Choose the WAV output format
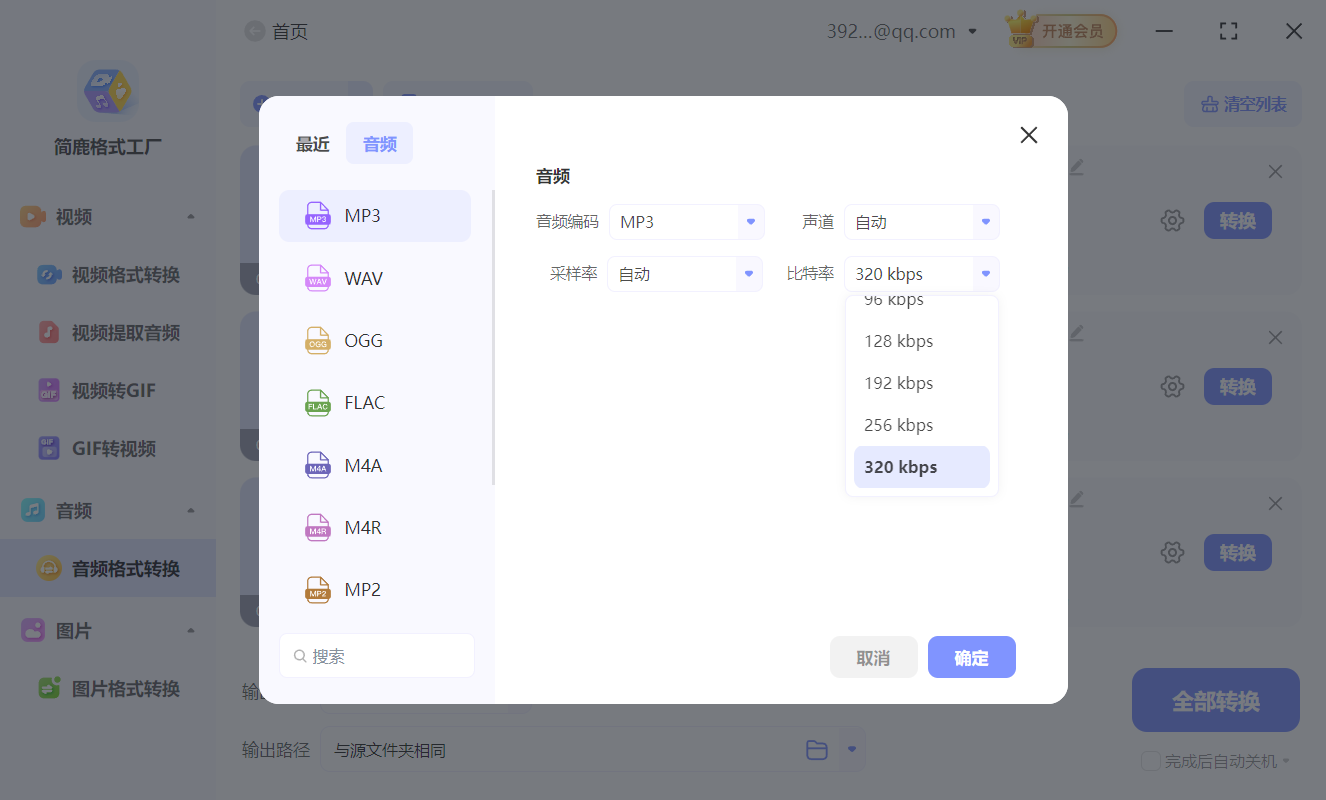The height and width of the screenshot is (800, 1326). tap(363, 278)
